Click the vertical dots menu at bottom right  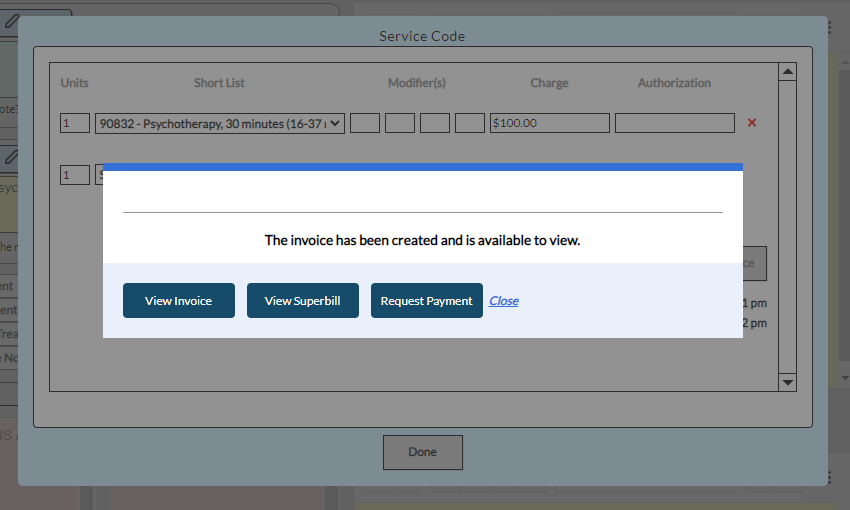point(829,477)
